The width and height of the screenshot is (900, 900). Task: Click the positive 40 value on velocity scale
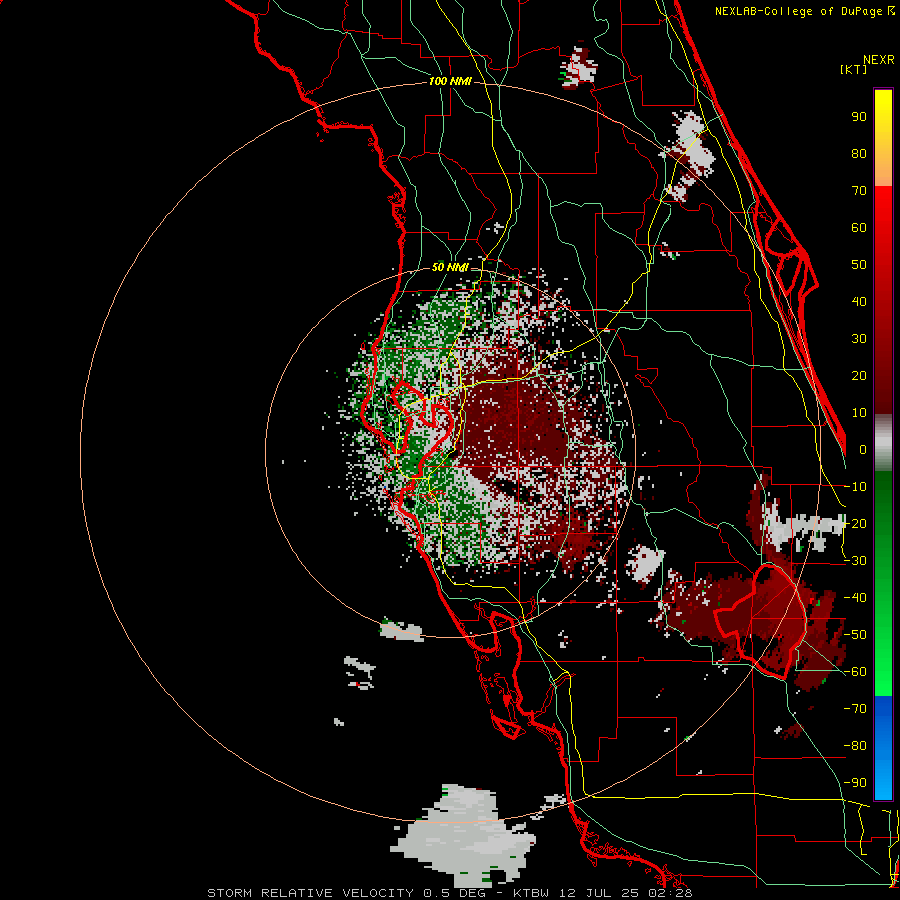coord(859,301)
